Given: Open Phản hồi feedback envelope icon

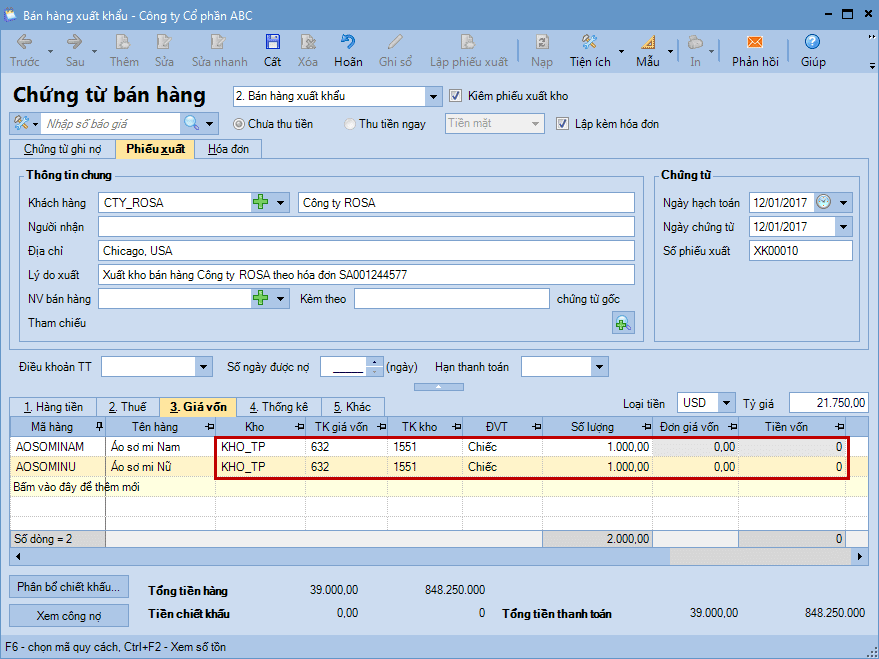Looking at the screenshot, I should pos(755,42).
